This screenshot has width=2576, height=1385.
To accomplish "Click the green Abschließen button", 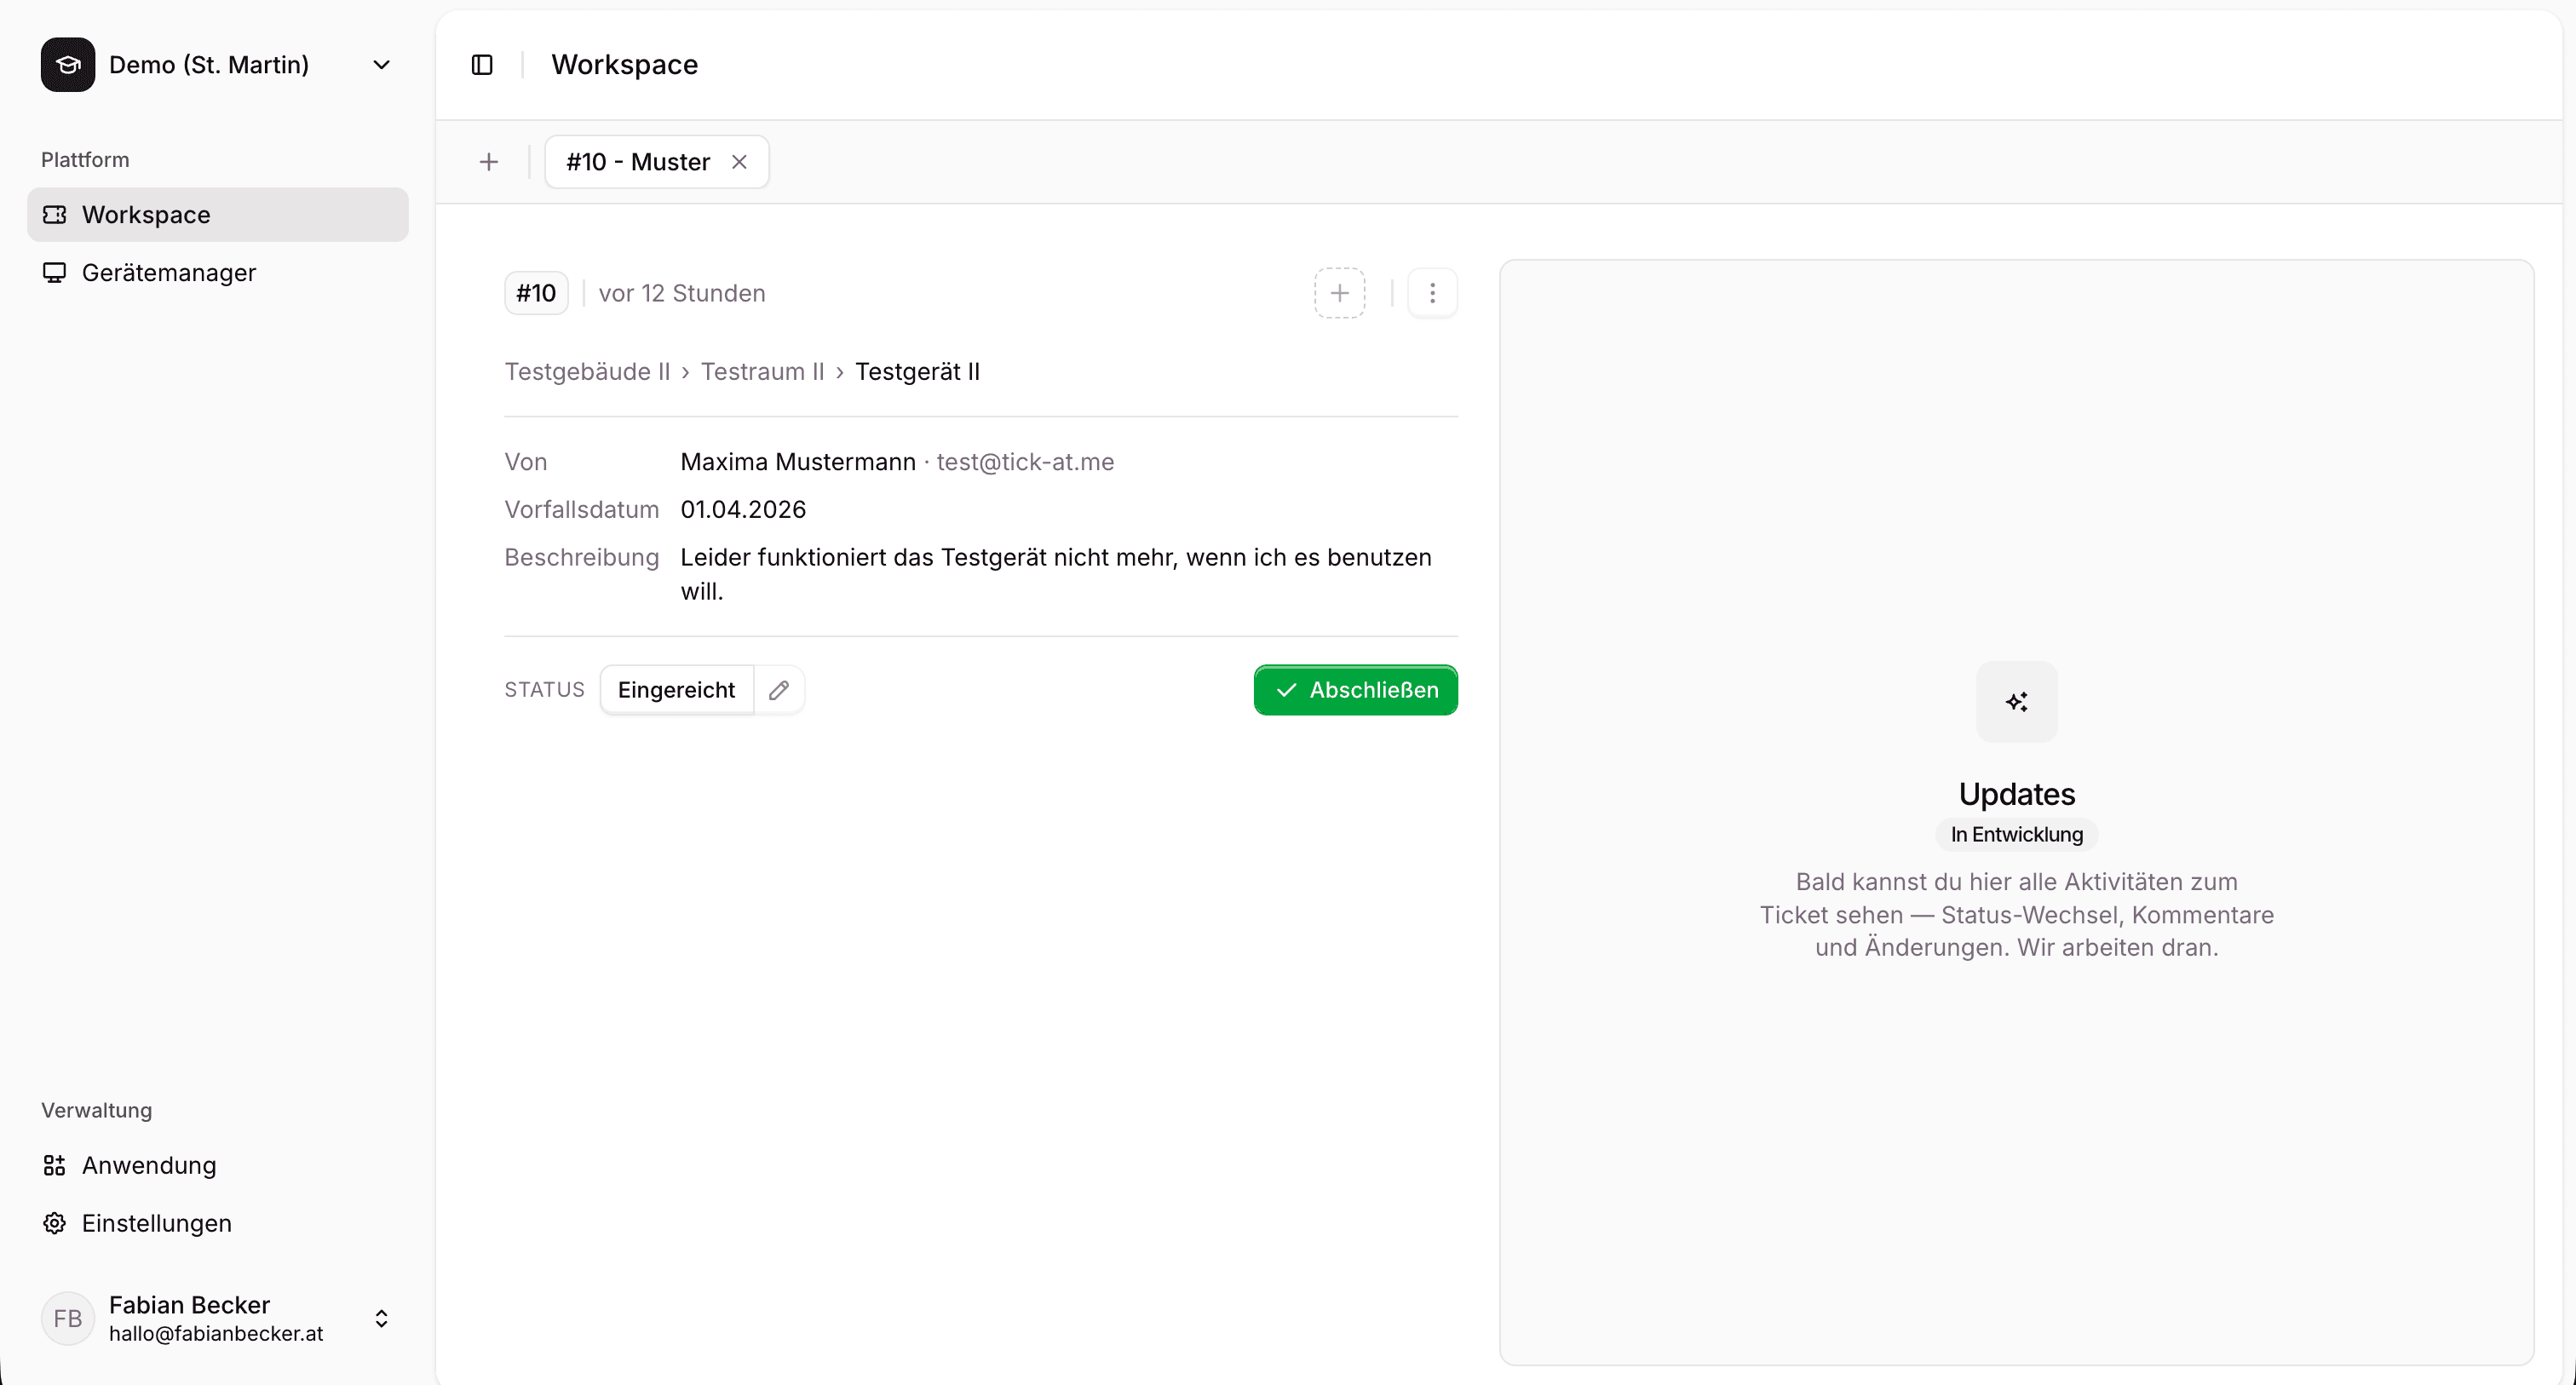I will pos(1354,689).
